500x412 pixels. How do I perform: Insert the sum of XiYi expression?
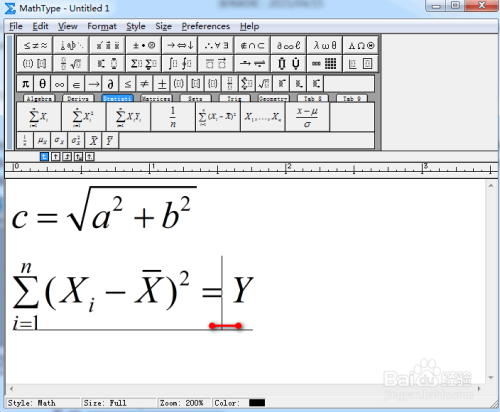(128, 117)
